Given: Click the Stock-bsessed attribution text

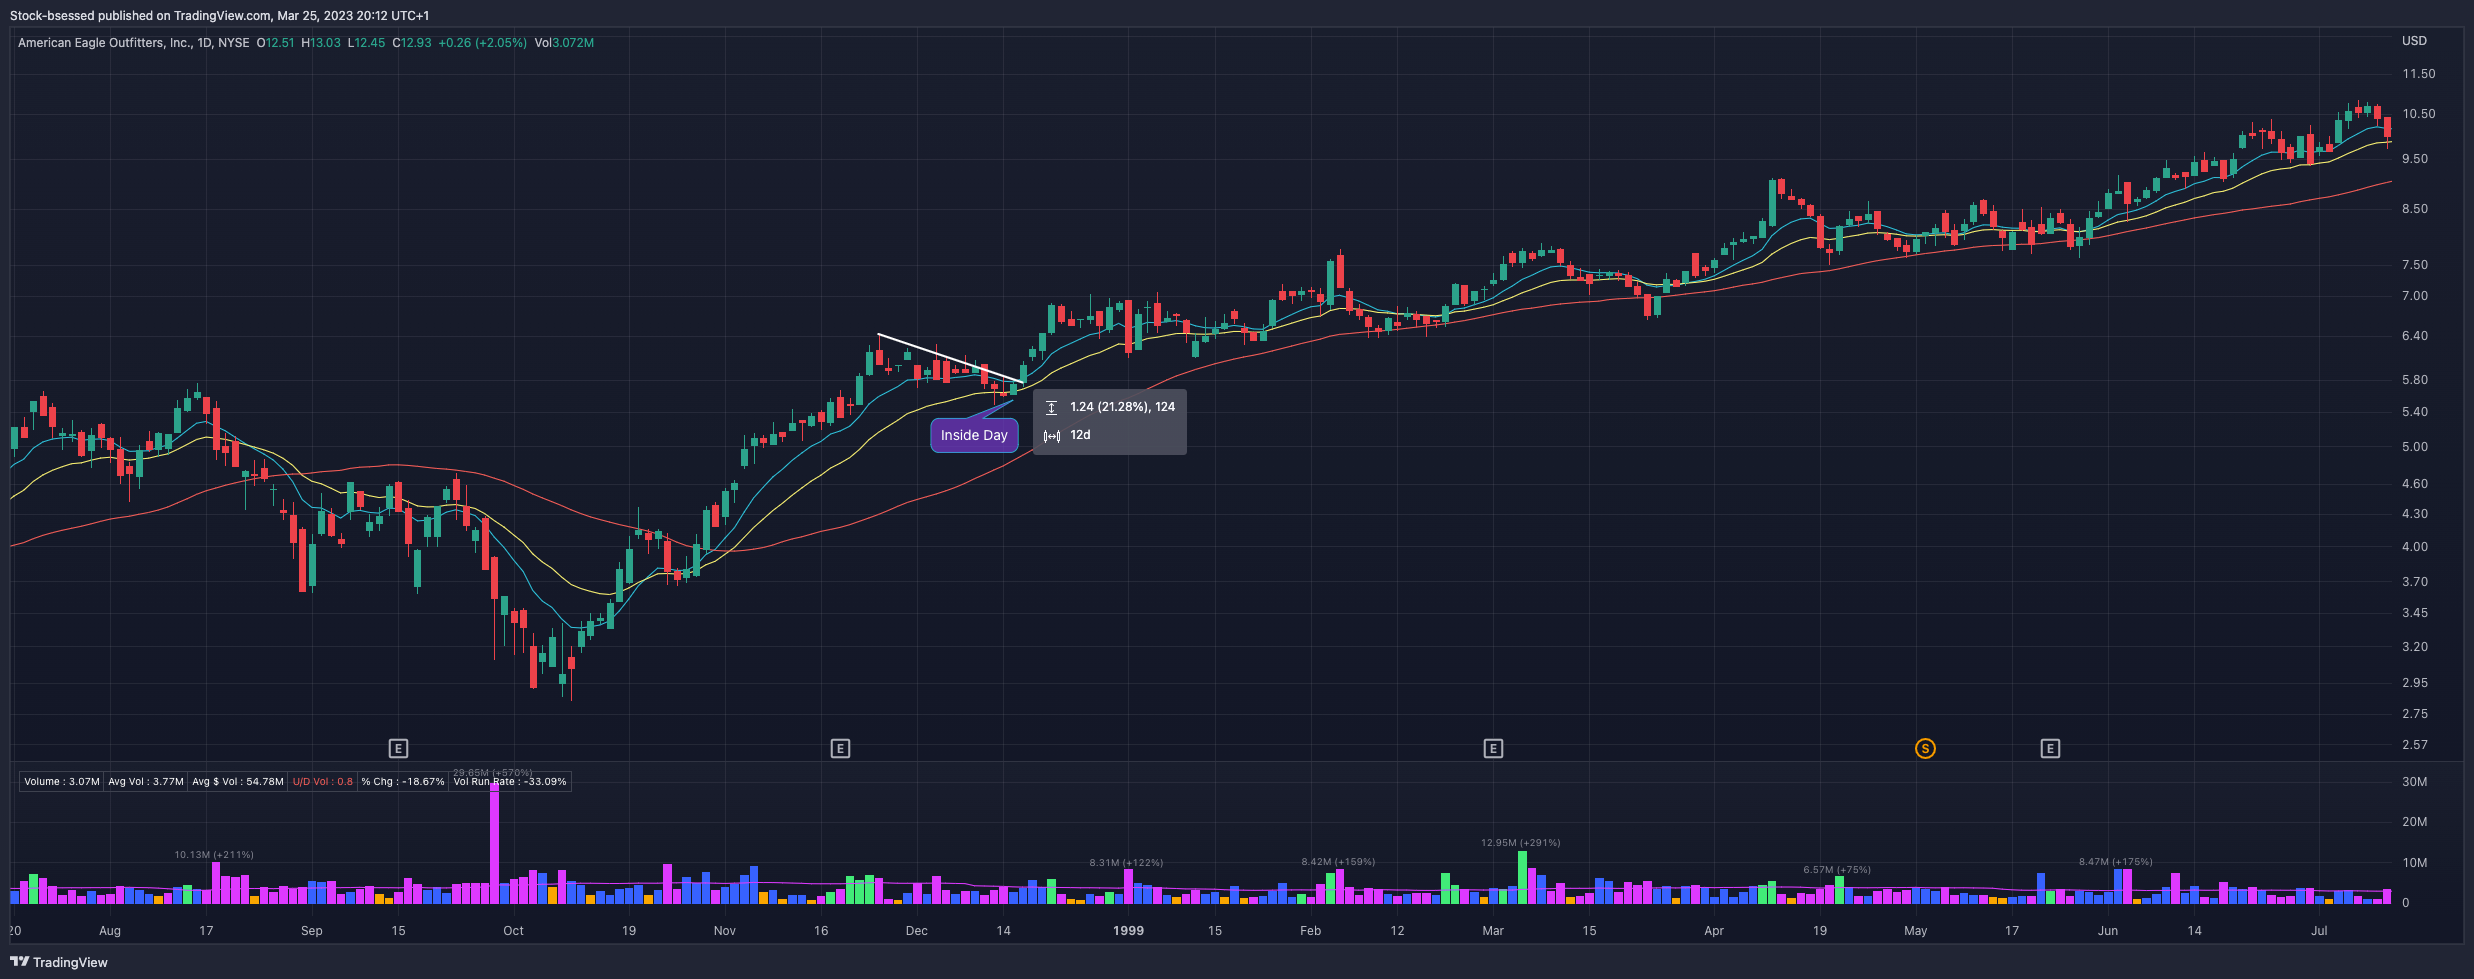Looking at the screenshot, I should (x=52, y=15).
